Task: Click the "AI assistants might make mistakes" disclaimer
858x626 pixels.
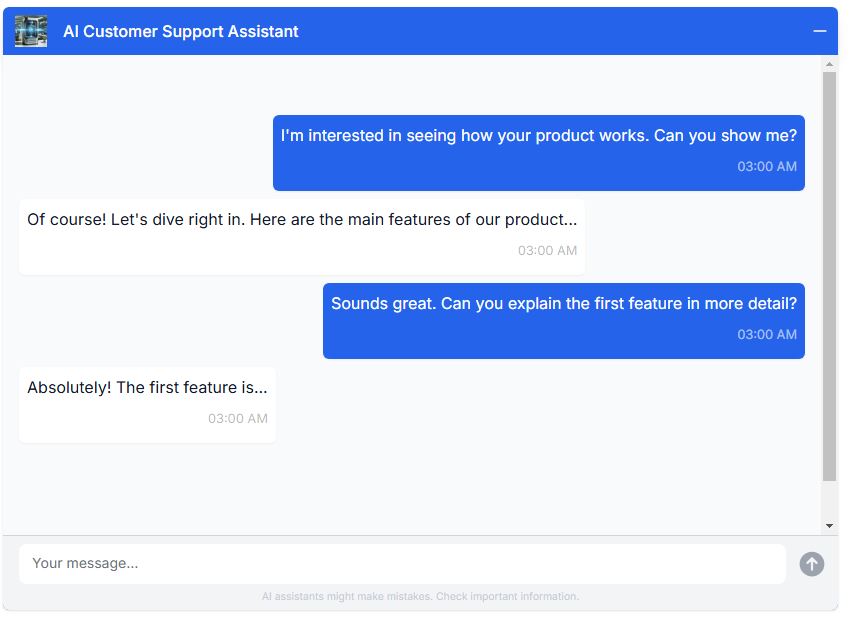Action: coord(420,597)
